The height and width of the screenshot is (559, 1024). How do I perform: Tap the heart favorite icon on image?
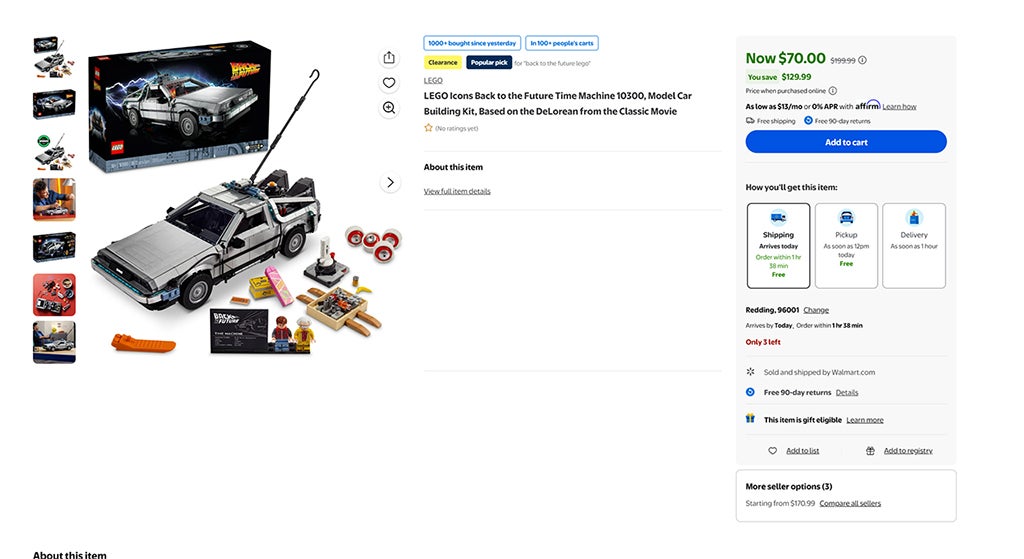(389, 83)
